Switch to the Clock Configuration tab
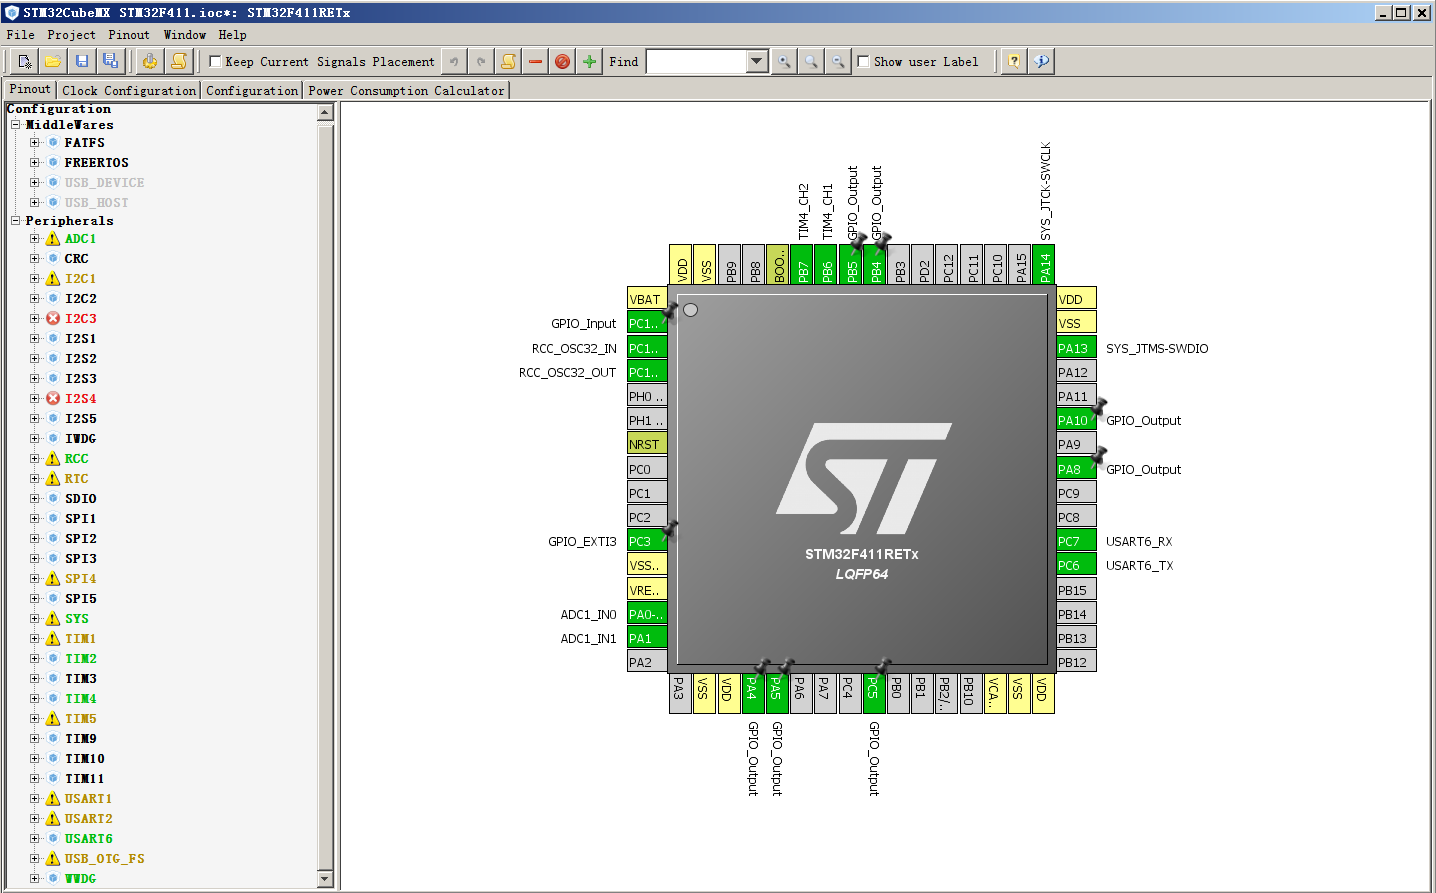The image size is (1436, 893). pos(129,90)
